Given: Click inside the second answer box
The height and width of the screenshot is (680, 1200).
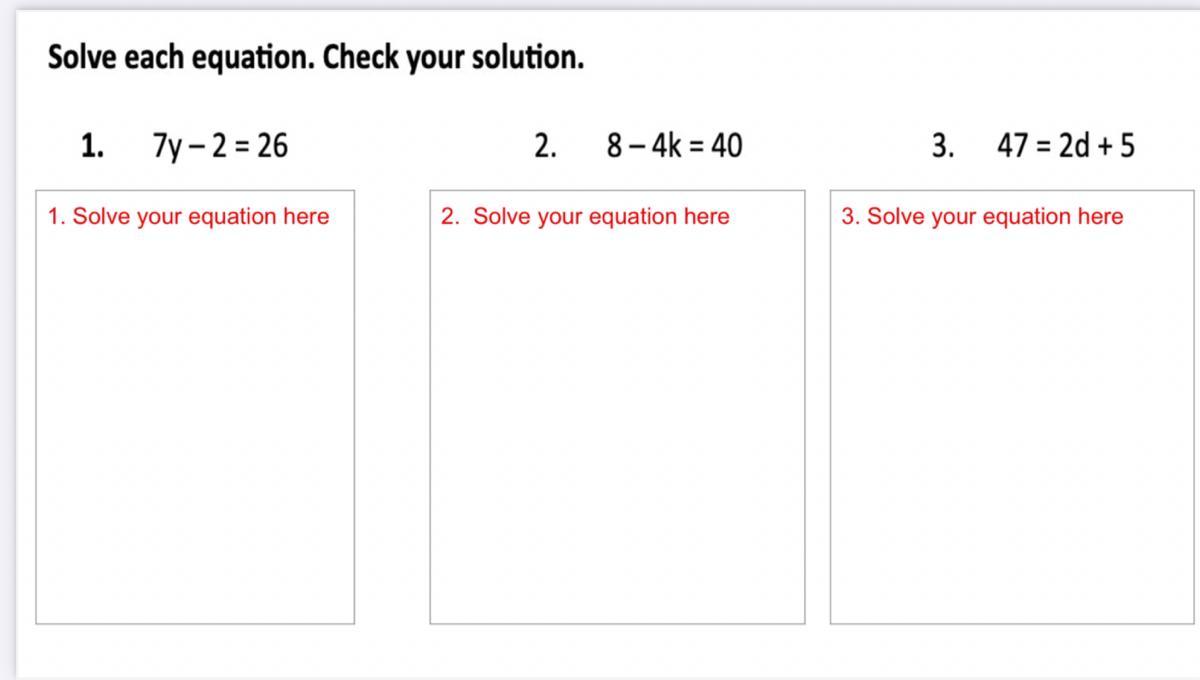Looking at the screenshot, I should [617, 407].
